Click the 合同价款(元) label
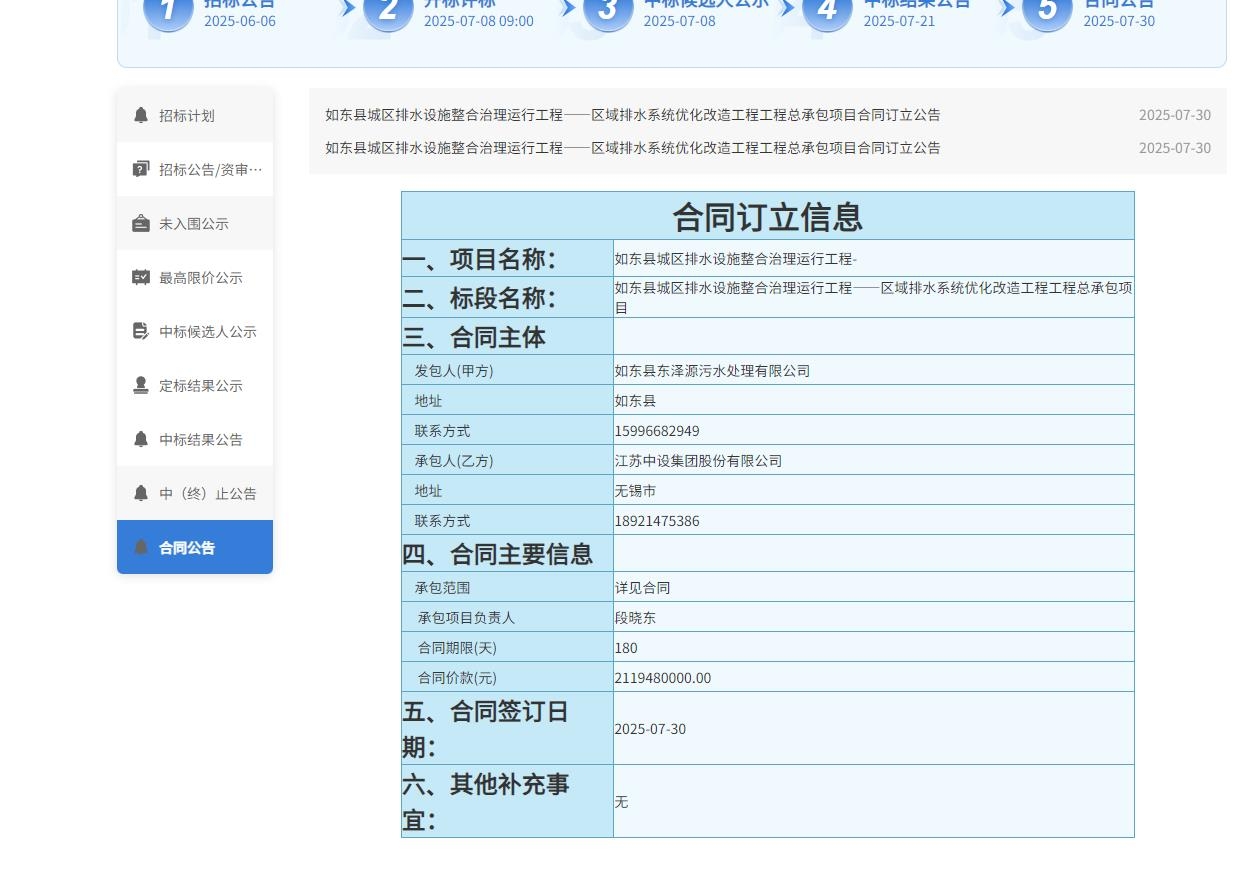Image resolution: width=1260 pixels, height=876 pixels. point(457,678)
